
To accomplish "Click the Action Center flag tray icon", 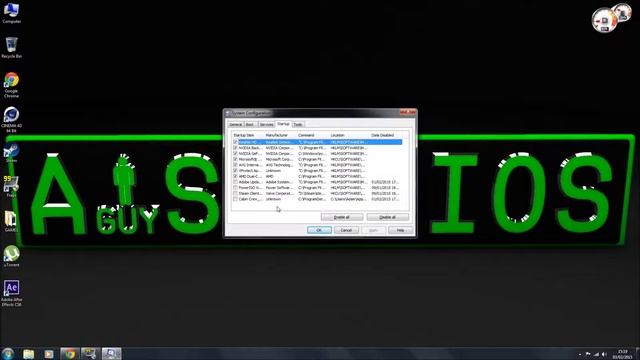I will (x=588, y=354).
